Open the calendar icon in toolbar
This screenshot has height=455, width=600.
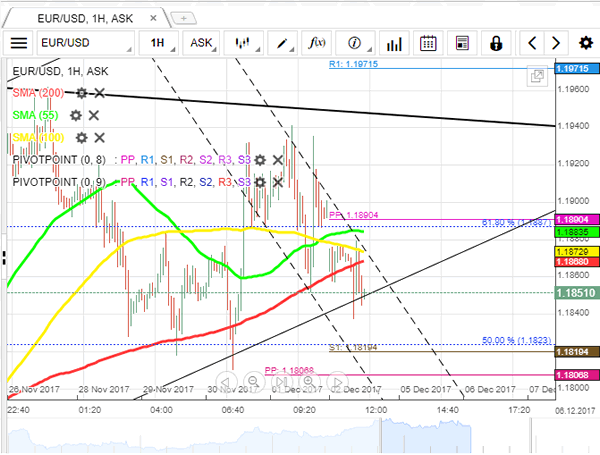428,43
